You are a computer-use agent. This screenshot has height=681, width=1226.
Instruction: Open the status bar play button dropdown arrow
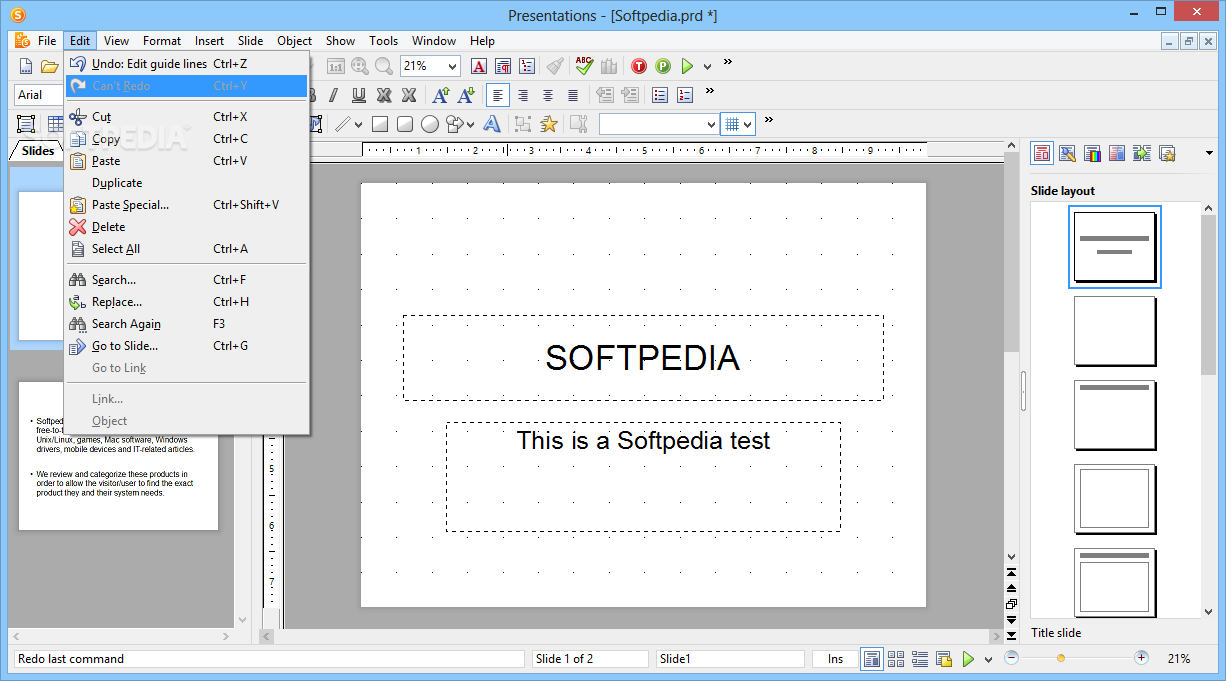coord(989,659)
